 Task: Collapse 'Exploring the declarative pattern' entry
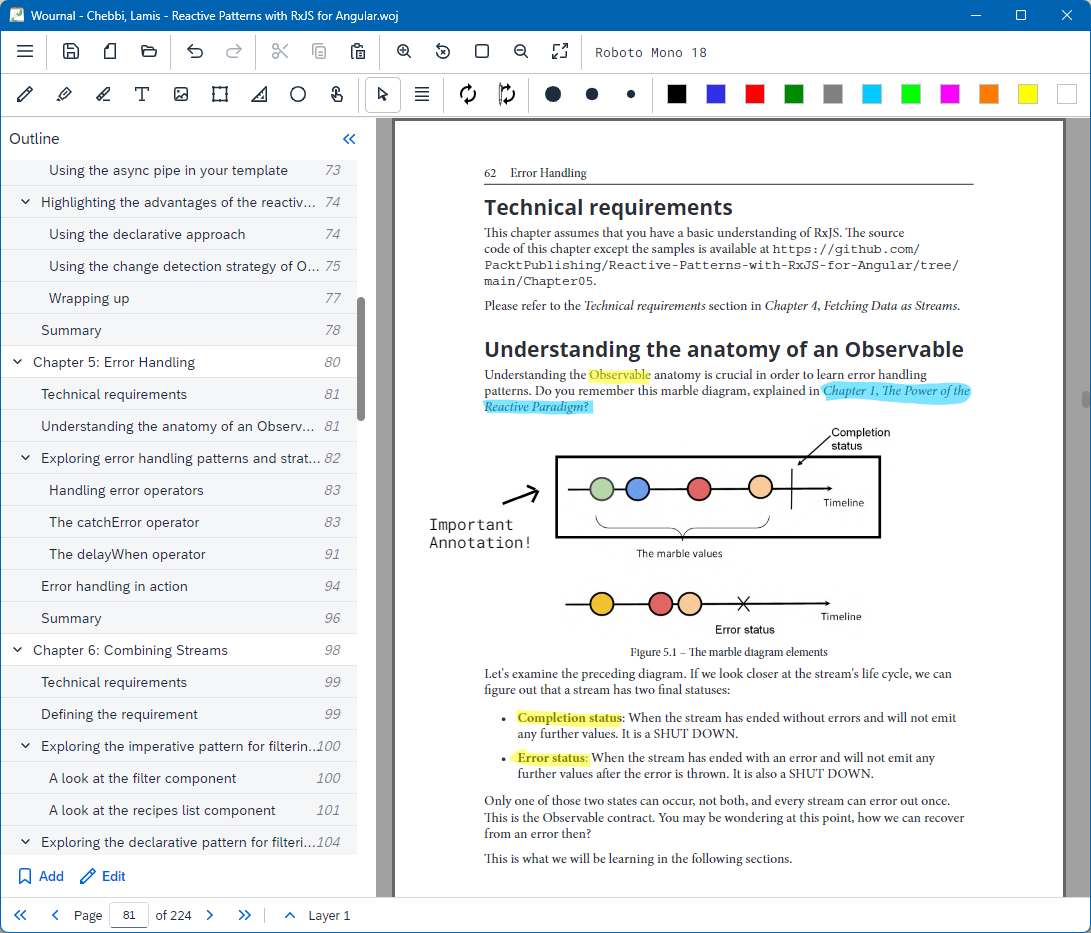tap(26, 842)
